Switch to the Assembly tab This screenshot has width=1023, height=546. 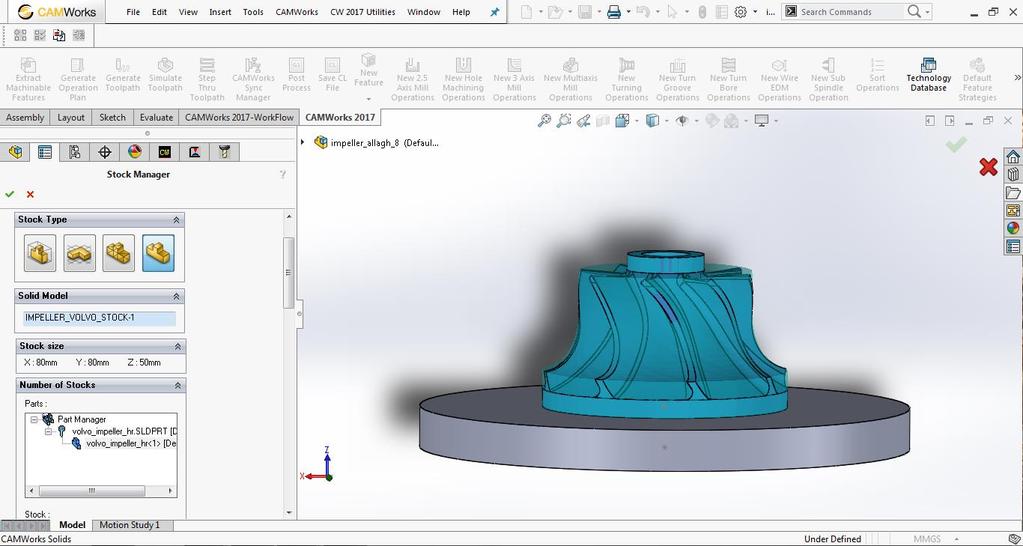(25, 117)
